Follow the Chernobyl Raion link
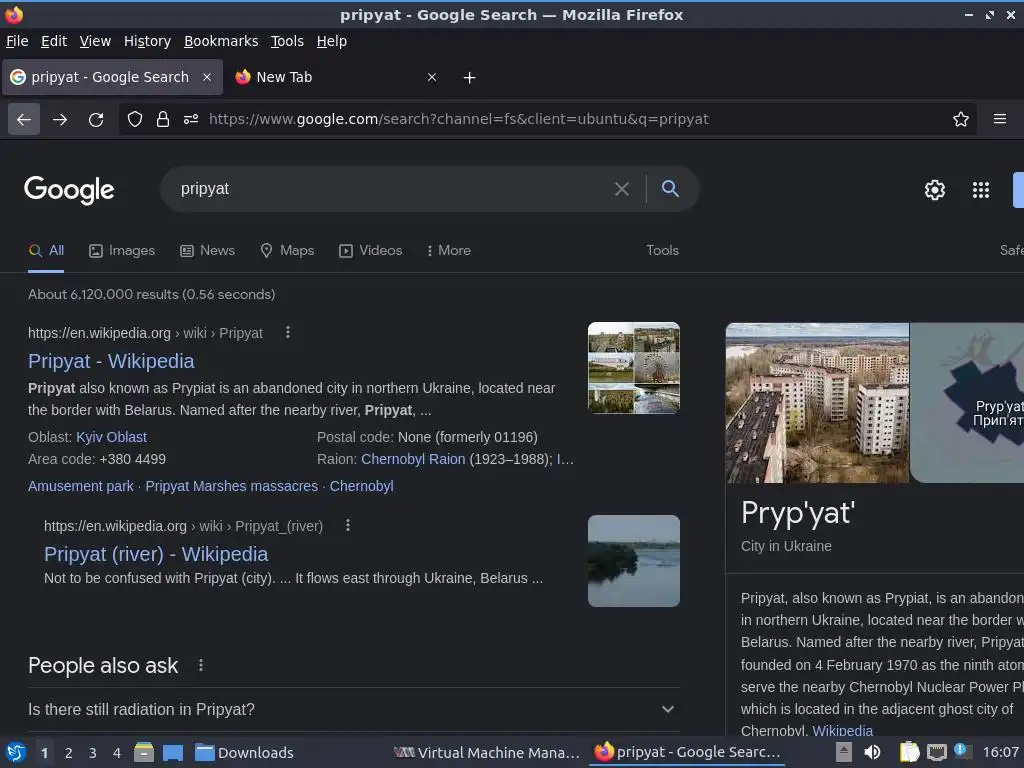This screenshot has width=1024, height=768. pos(413,459)
